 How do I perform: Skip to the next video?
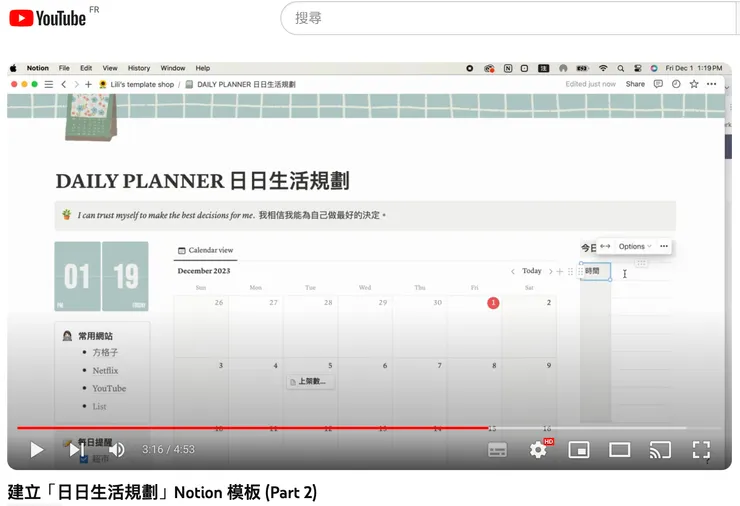point(76,449)
